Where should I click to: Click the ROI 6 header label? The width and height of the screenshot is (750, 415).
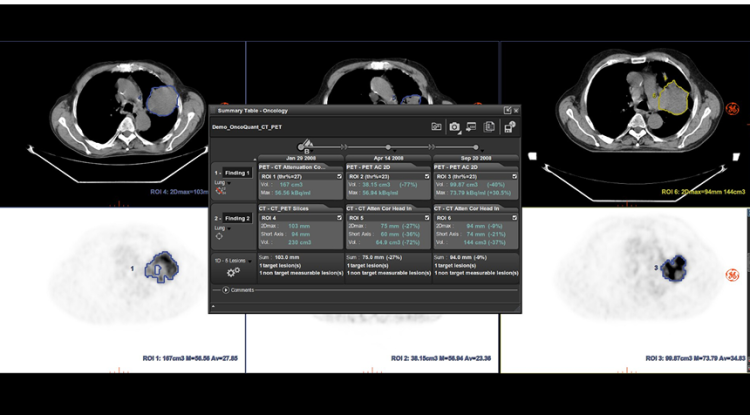pyautogui.click(x=444, y=218)
